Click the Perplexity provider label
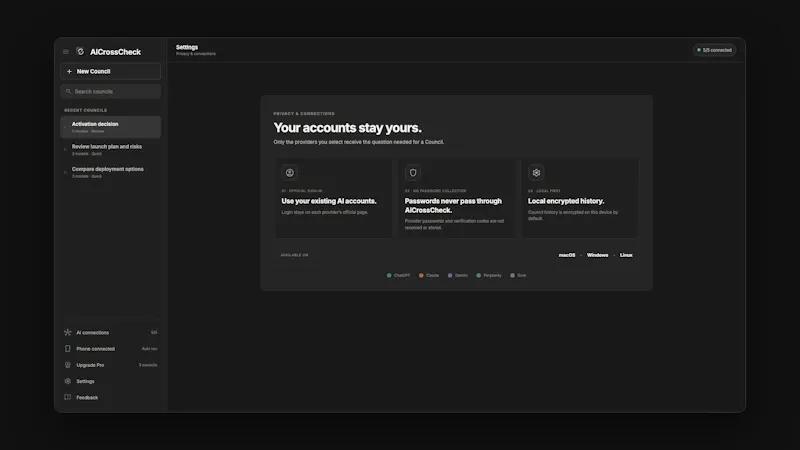The image size is (800, 450). [492, 276]
